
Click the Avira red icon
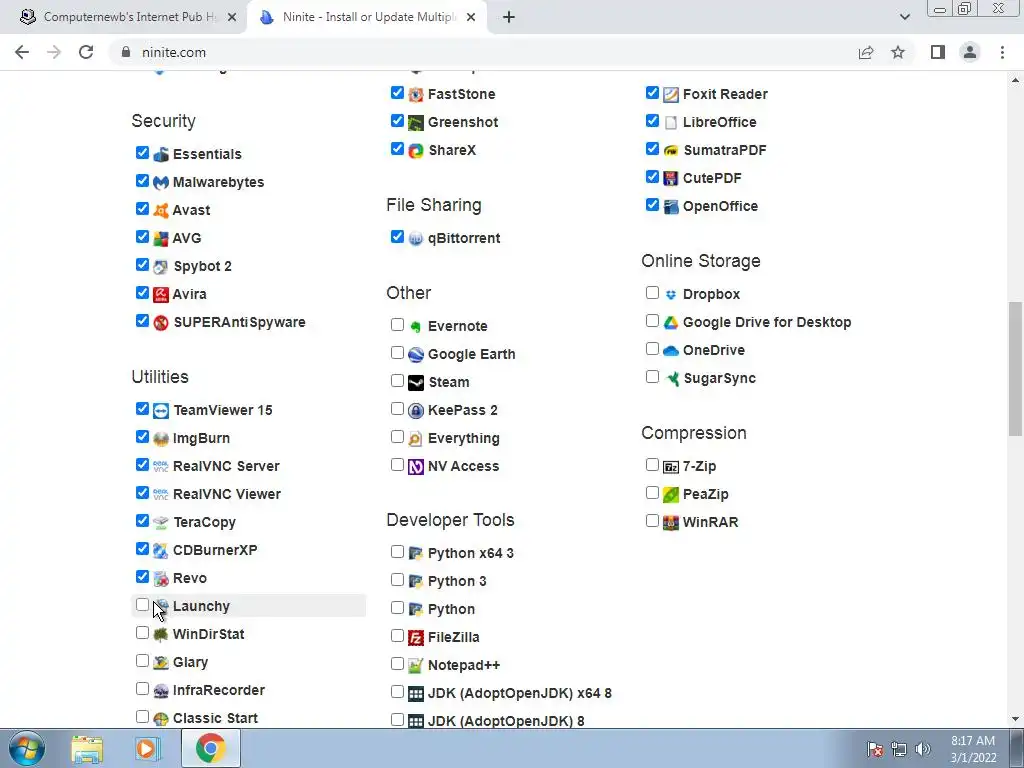pyautogui.click(x=161, y=295)
